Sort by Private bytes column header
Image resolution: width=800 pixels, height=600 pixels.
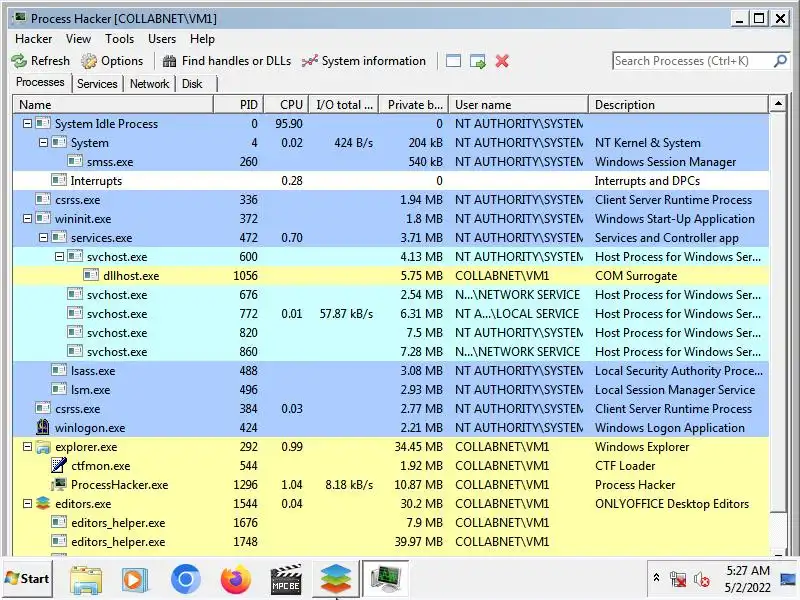414,105
